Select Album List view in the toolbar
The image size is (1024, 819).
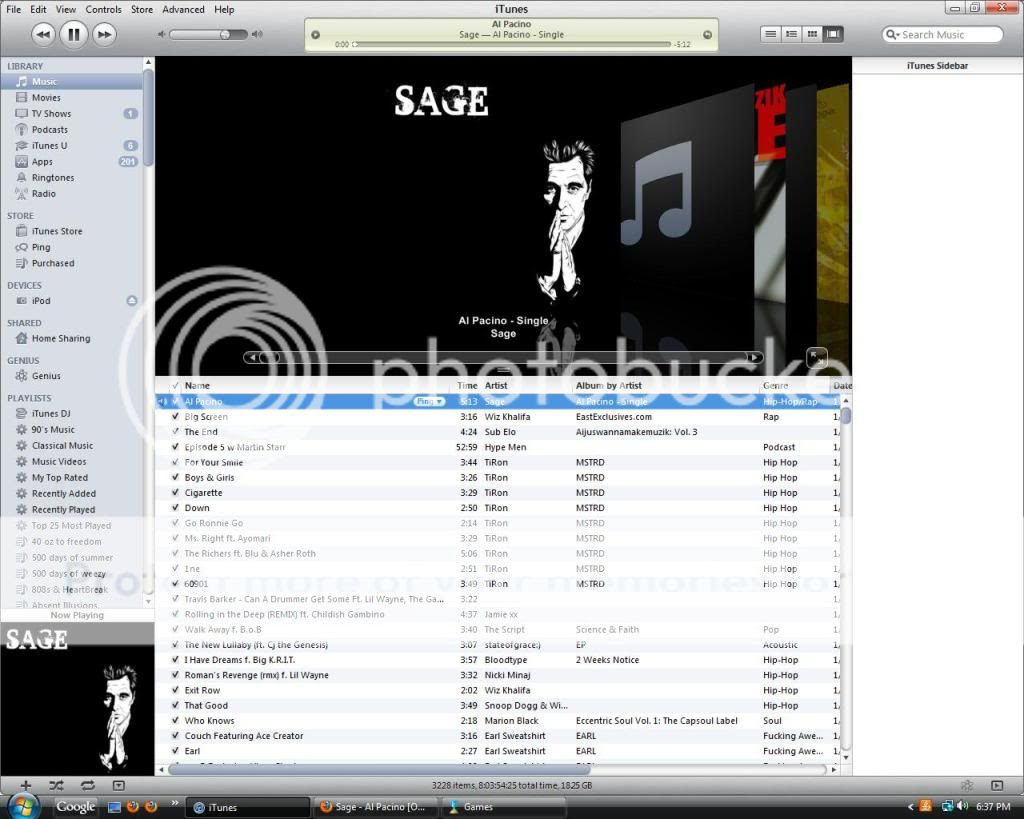pyautogui.click(x=791, y=34)
